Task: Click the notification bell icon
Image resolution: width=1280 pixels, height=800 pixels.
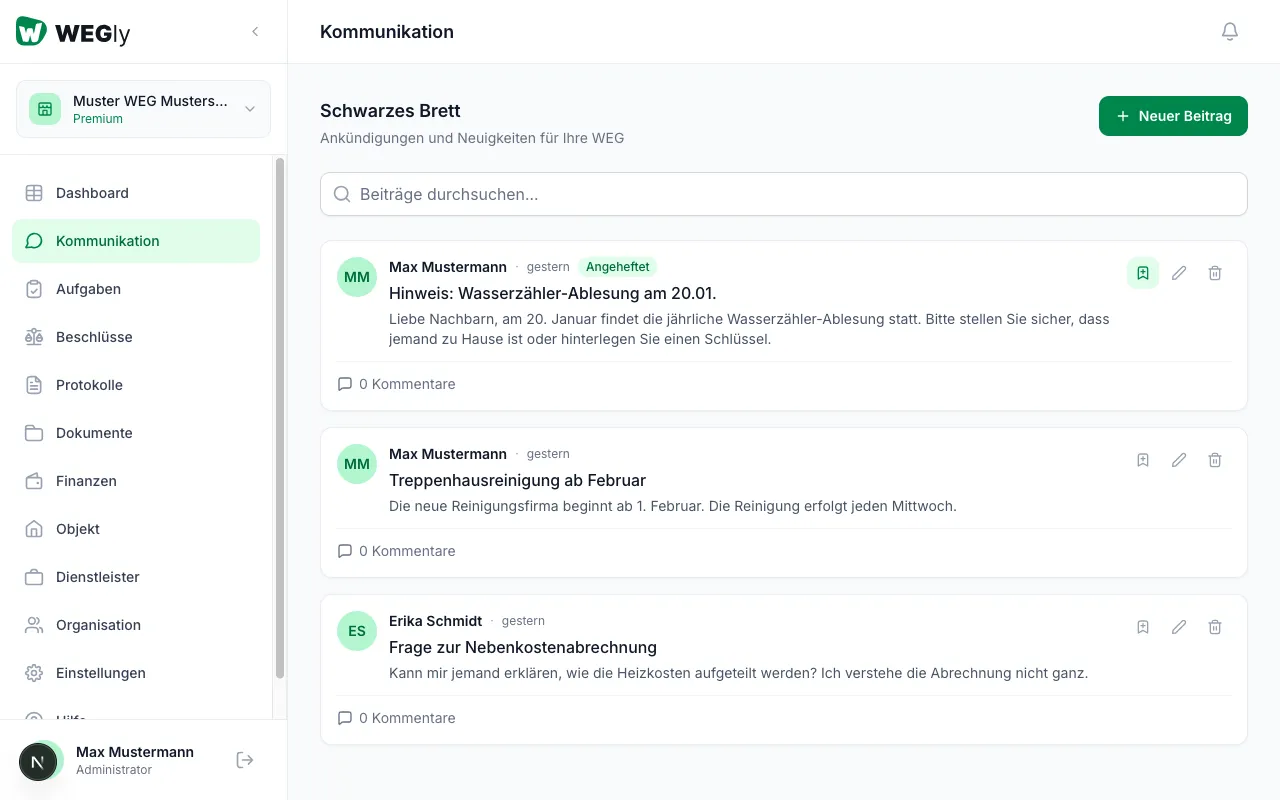Action: click(x=1230, y=32)
